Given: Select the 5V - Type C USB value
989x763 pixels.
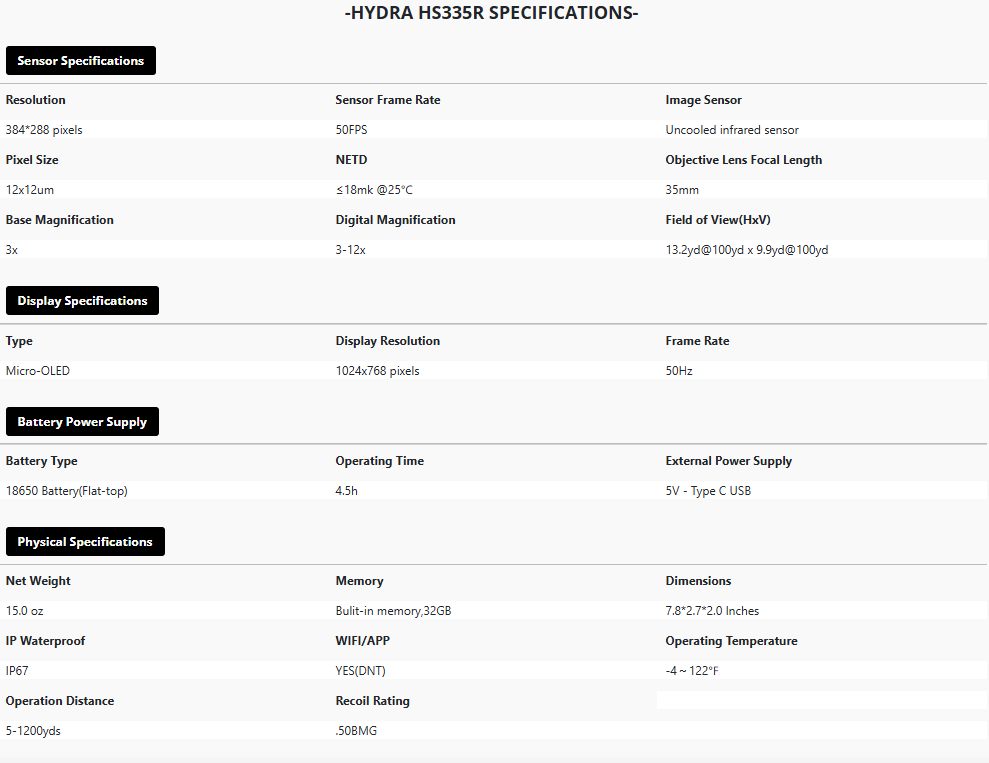Looking at the screenshot, I should point(708,491).
